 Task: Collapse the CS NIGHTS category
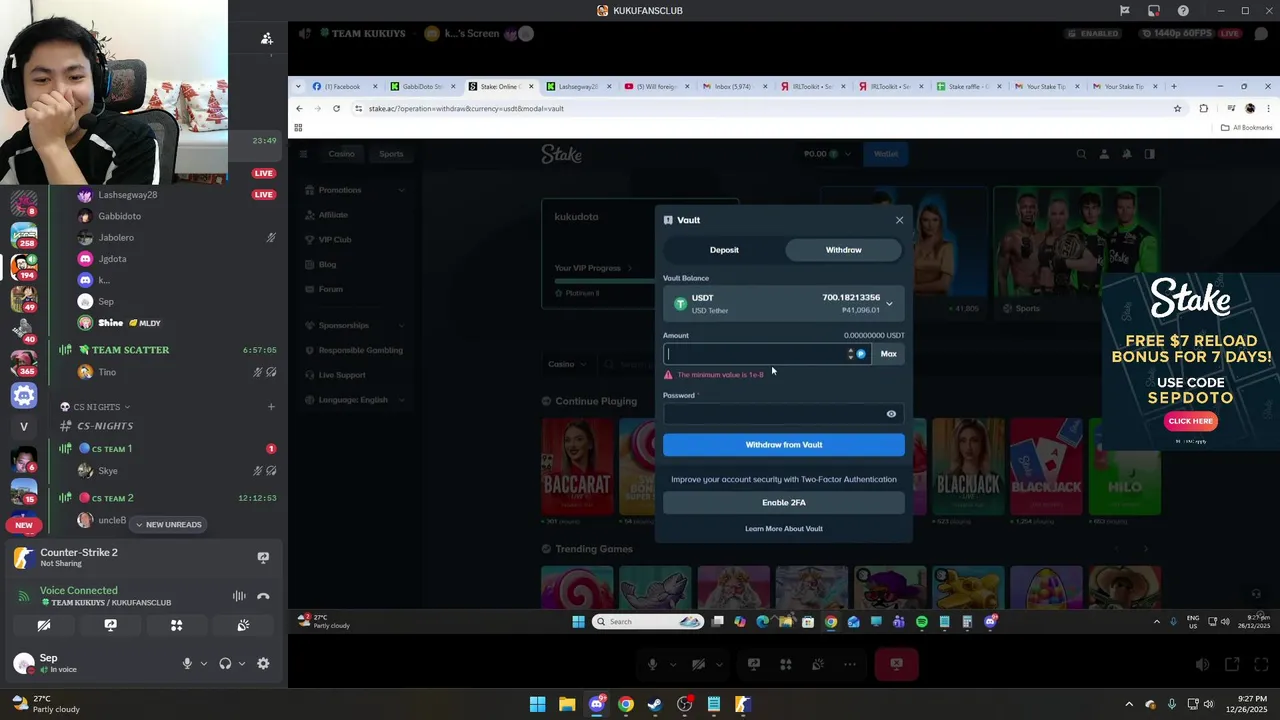97,407
